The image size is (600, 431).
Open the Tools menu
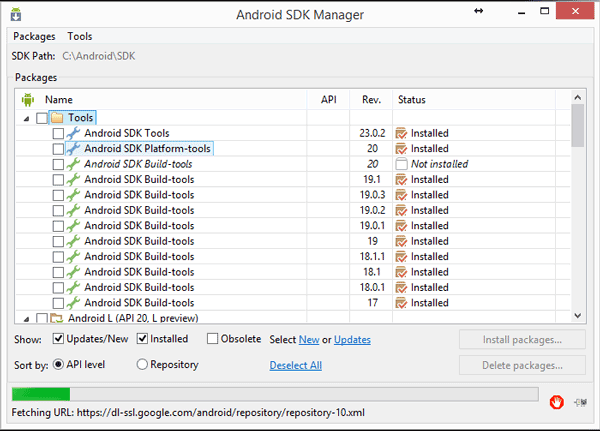coord(80,36)
